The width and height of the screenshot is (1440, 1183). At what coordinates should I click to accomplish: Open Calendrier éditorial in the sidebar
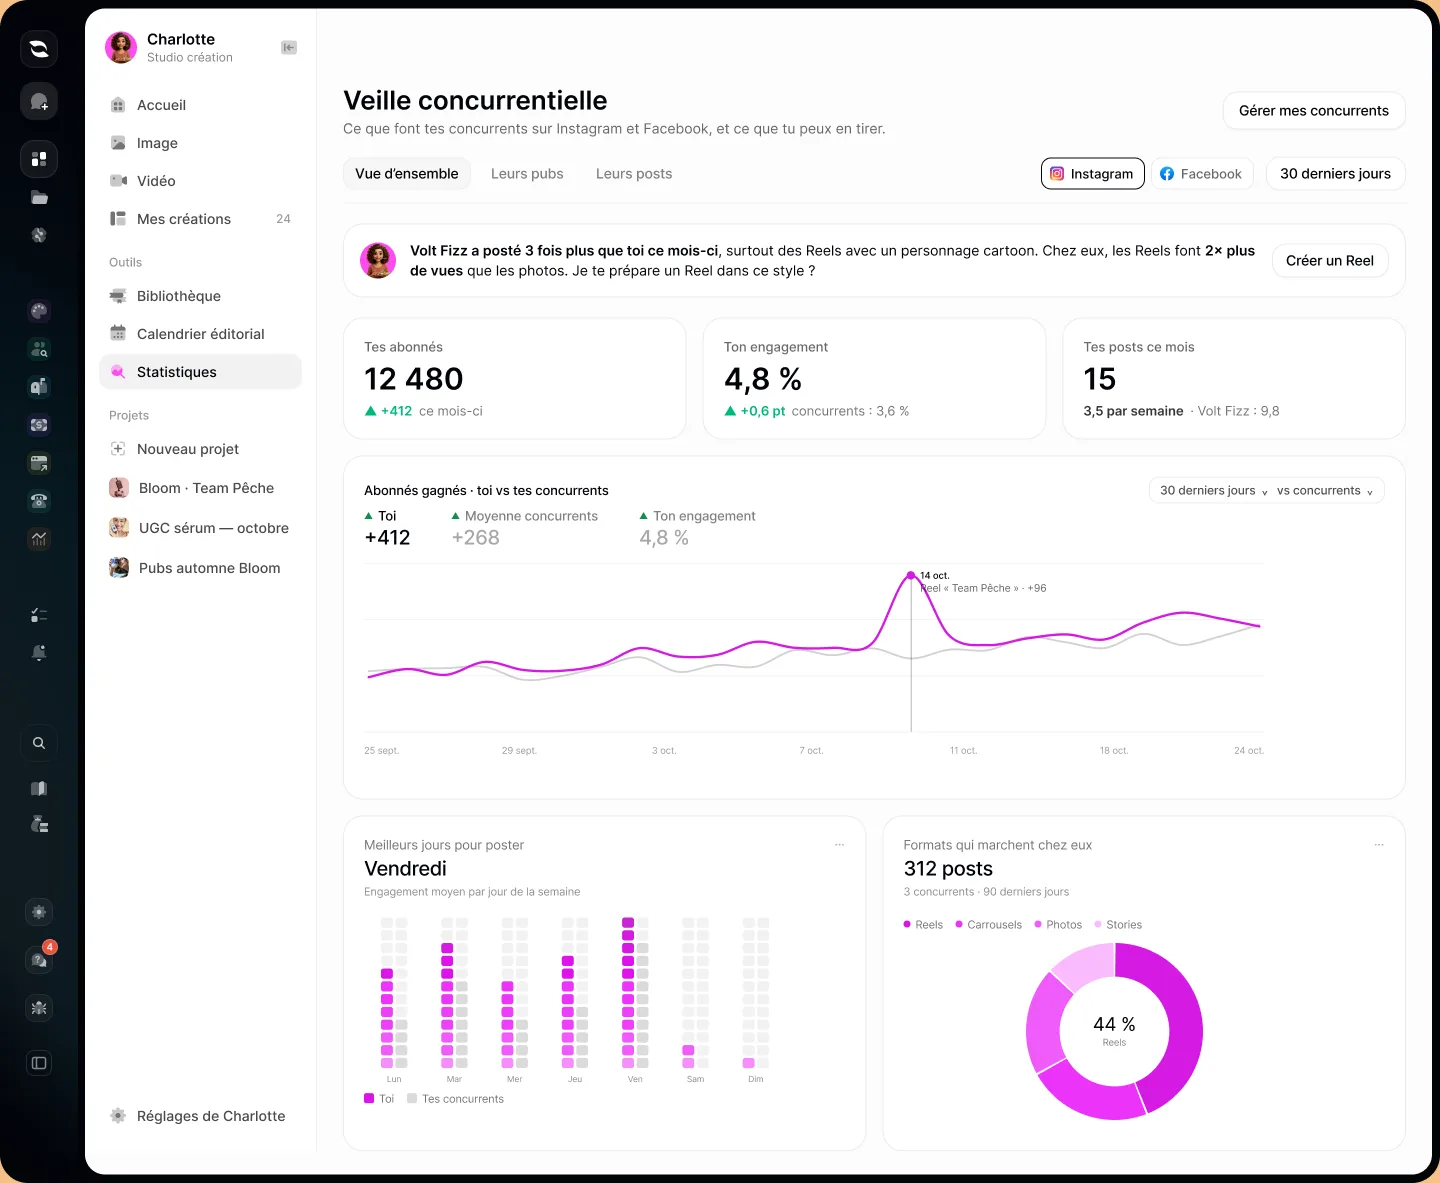[200, 334]
